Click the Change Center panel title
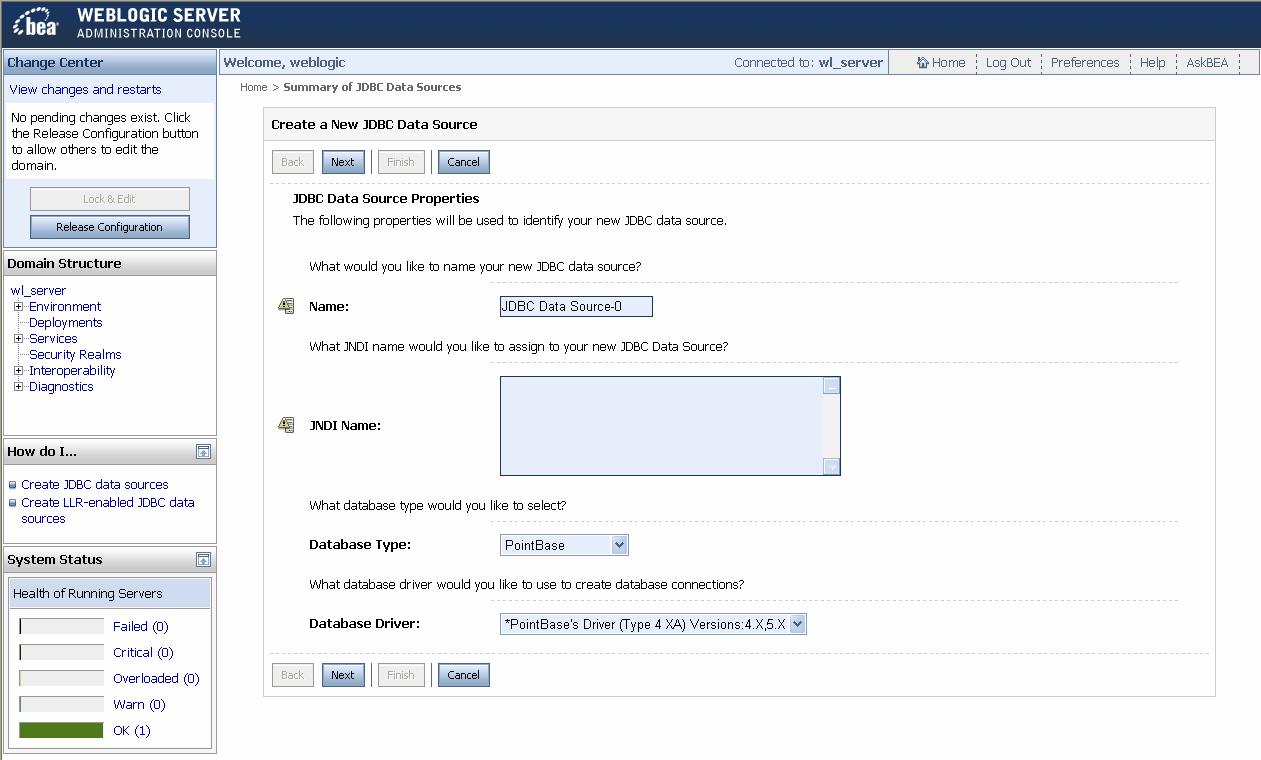Image resolution: width=1261 pixels, height=760 pixels. tap(55, 63)
